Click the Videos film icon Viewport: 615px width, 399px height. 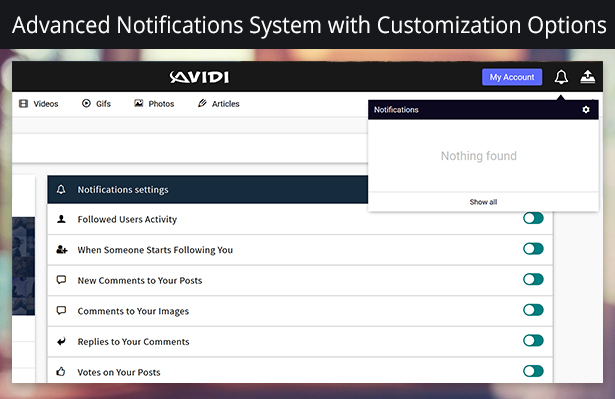point(24,104)
